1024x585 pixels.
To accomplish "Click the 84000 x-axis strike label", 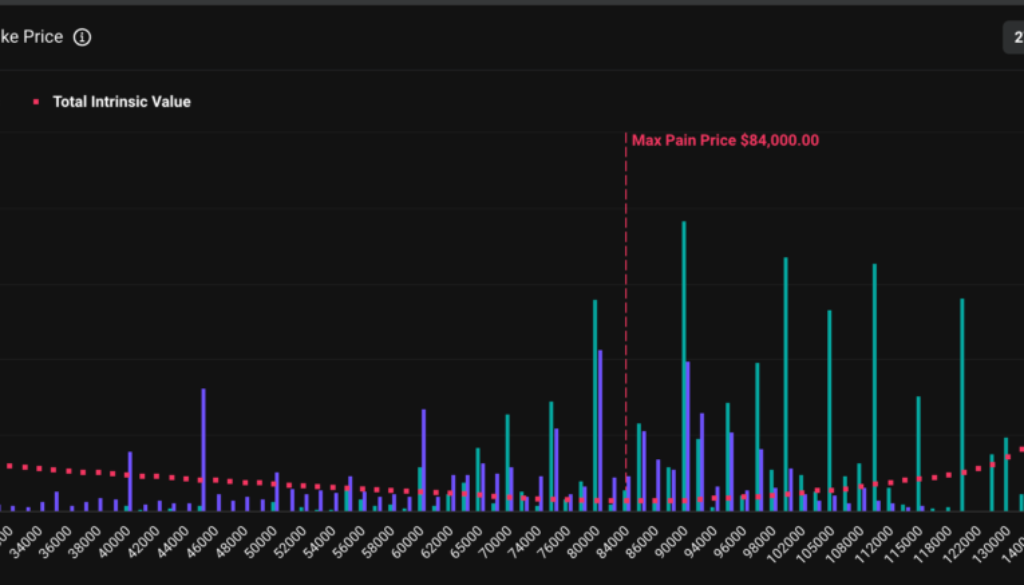I will pos(613,543).
